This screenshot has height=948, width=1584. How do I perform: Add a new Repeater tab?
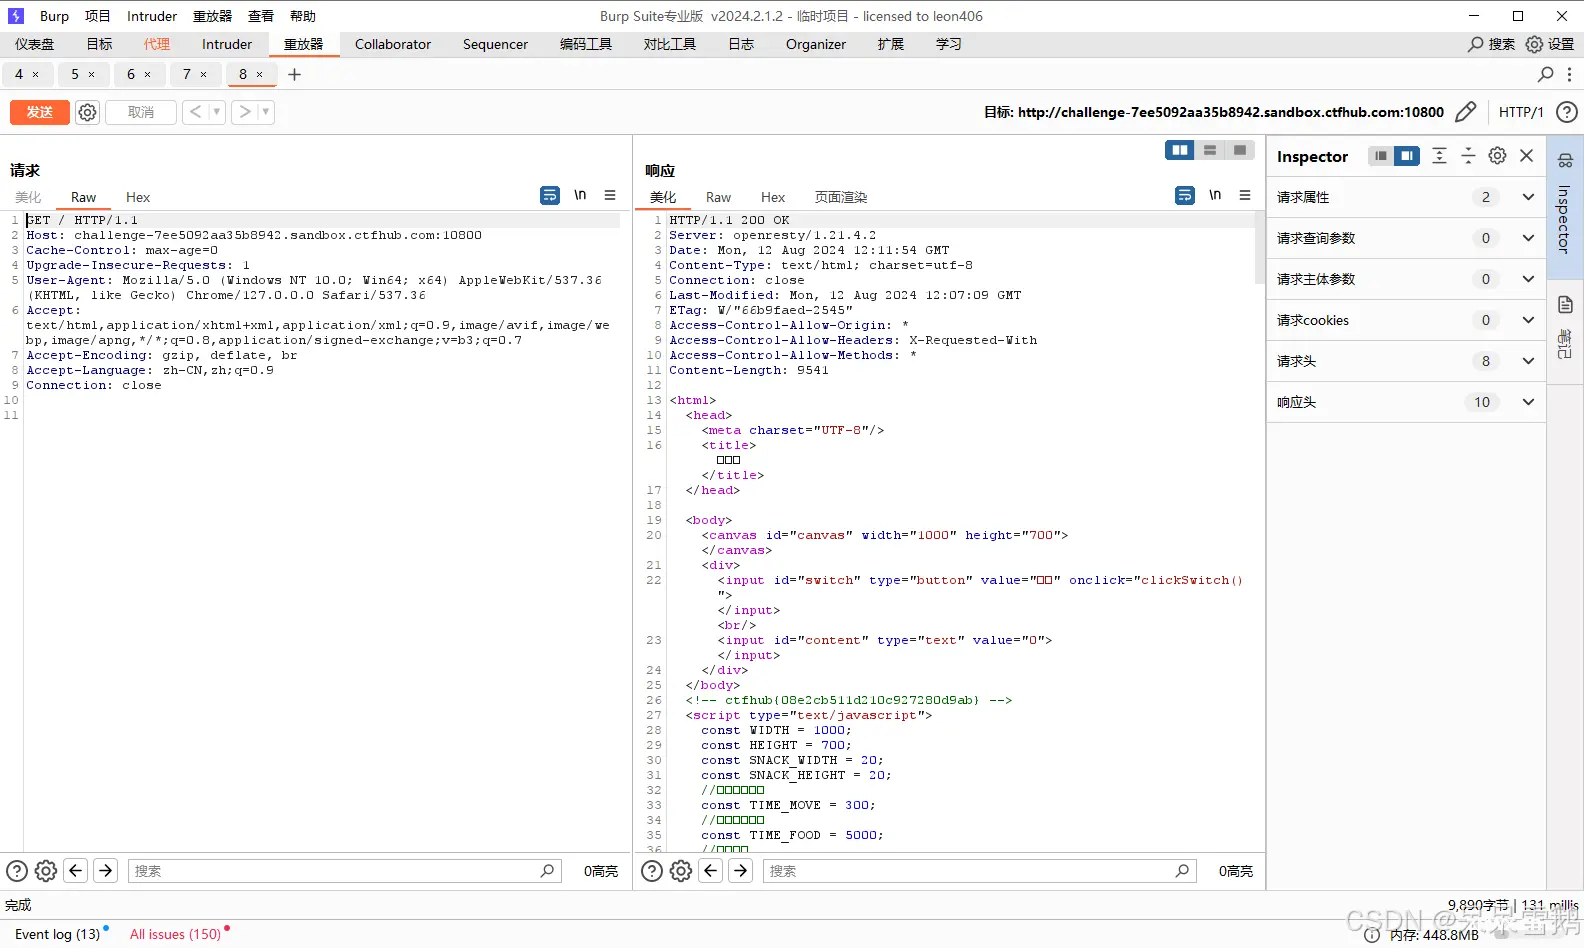click(x=294, y=74)
